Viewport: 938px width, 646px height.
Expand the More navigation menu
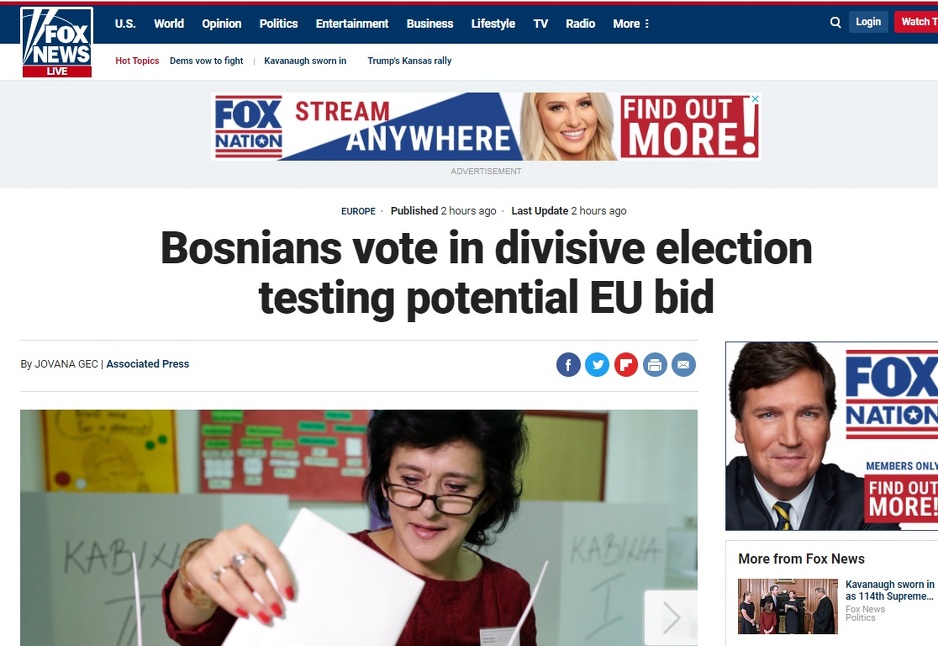click(631, 23)
